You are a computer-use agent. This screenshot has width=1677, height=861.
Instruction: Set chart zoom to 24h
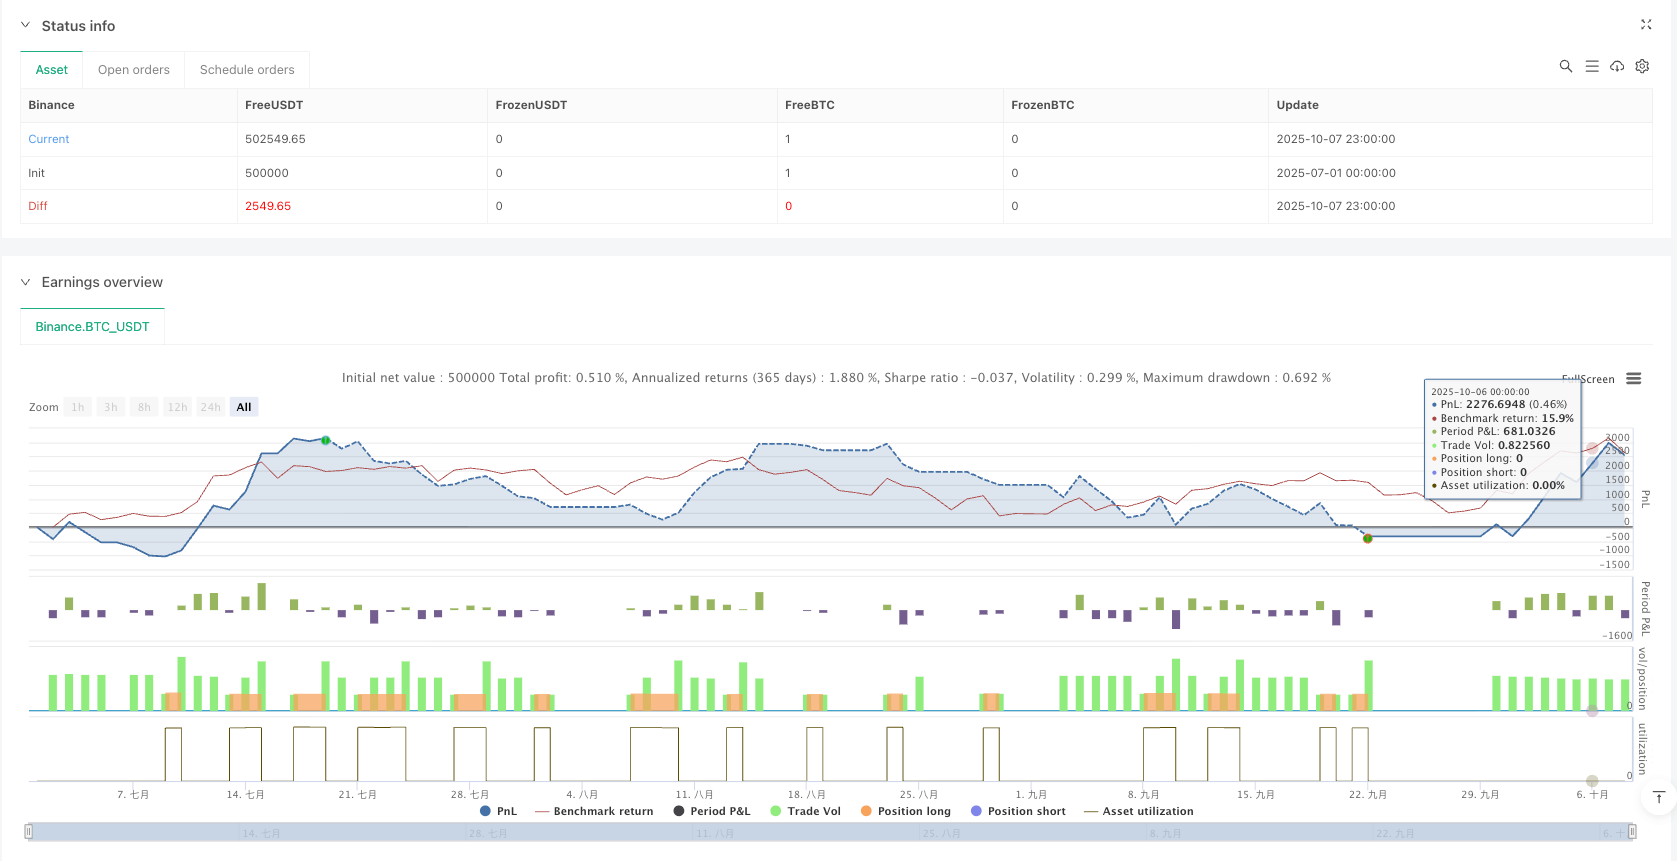(x=210, y=407)
